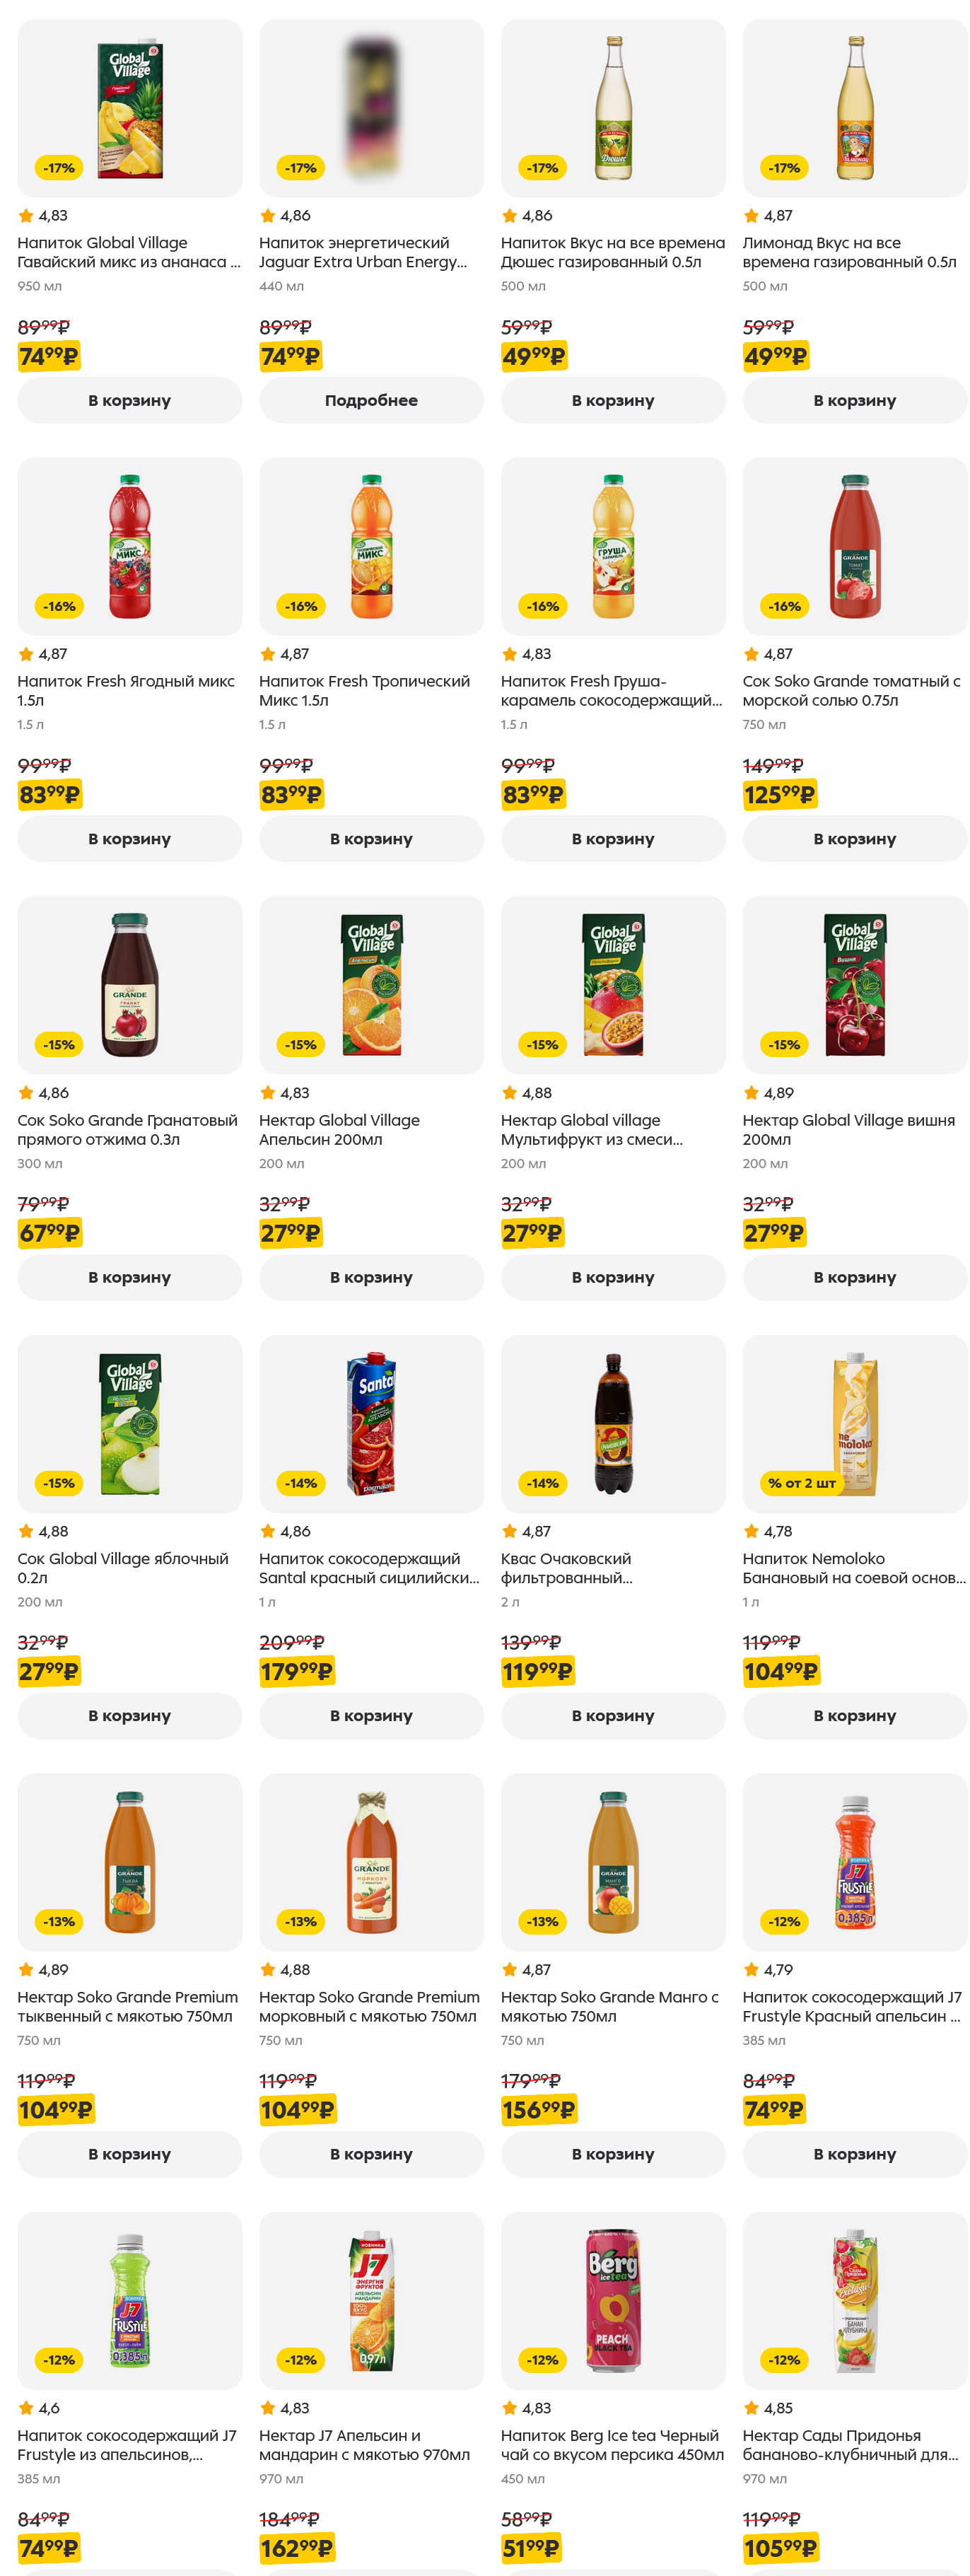This screenshot has width=970, height=2576.
Task: Add Квас Очаковский фильтрованный to cart
Action: [612, 1716]
